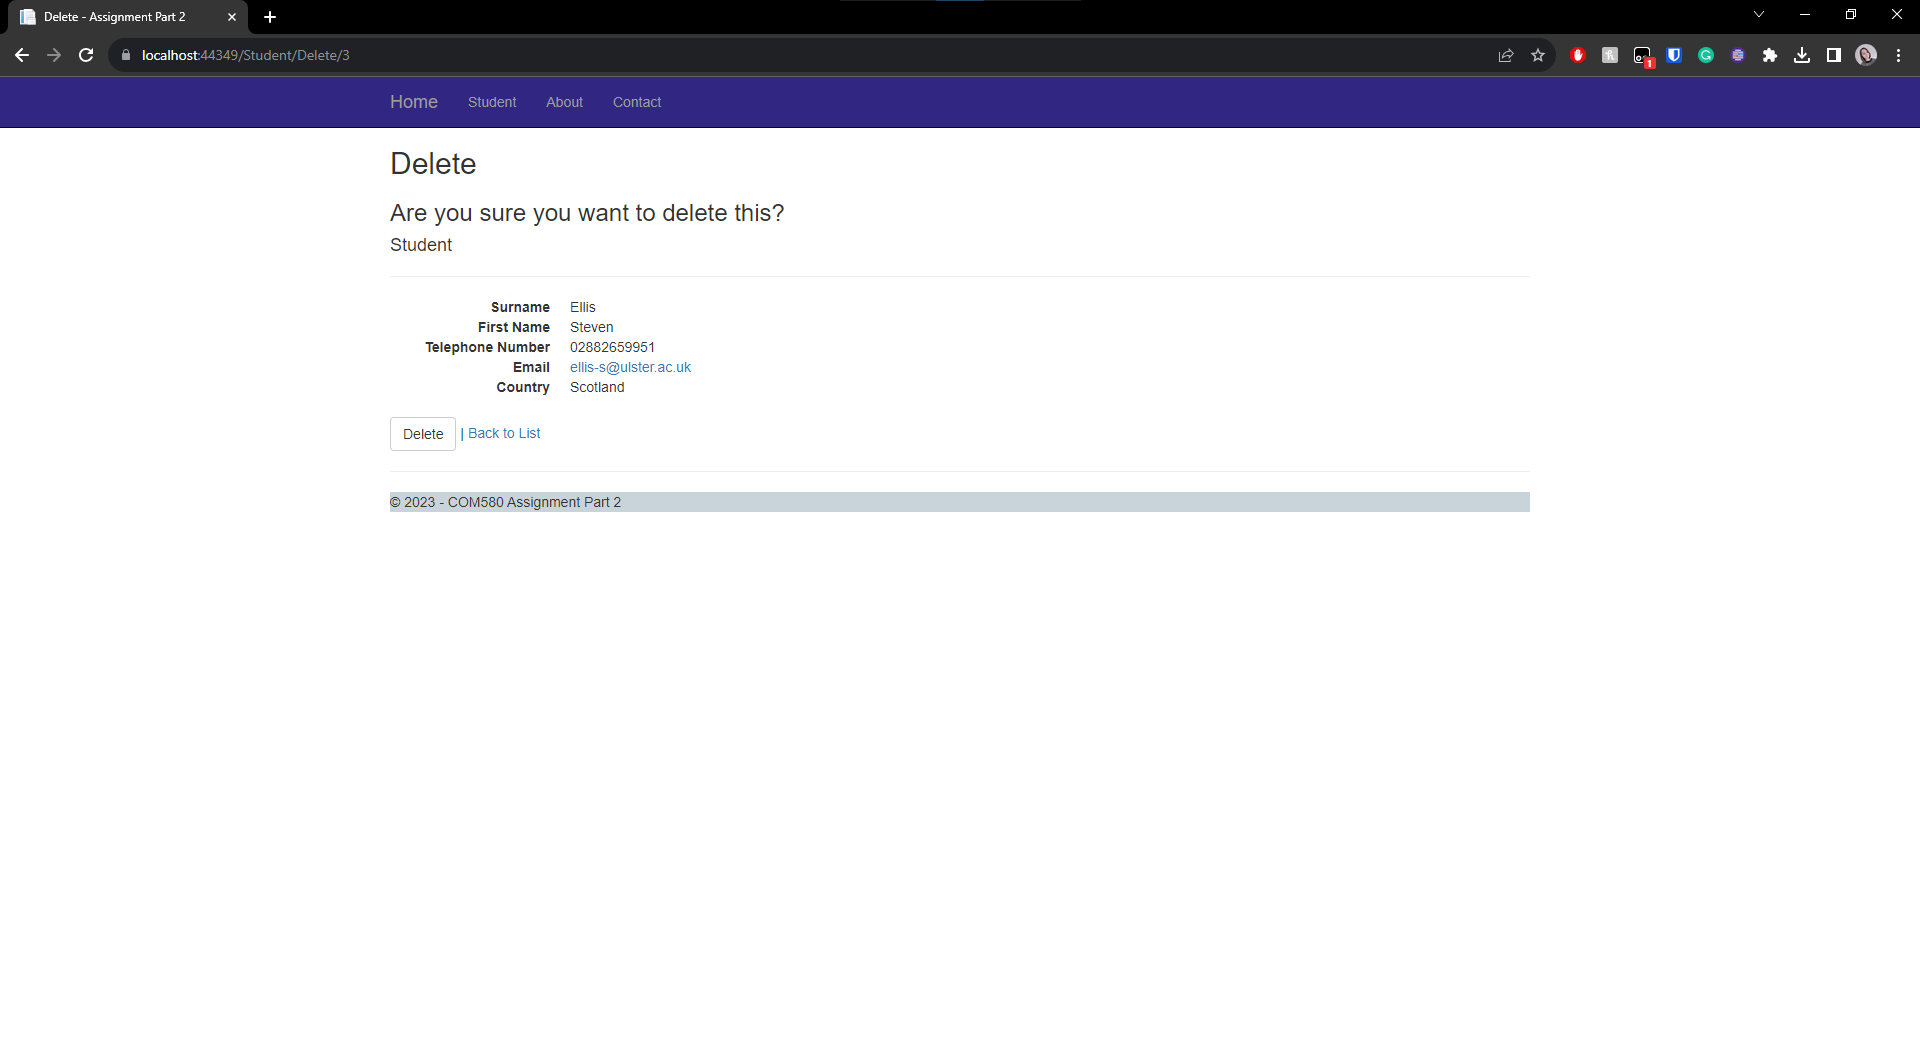
Task: Click in the address bar
Action: point(600,55)
